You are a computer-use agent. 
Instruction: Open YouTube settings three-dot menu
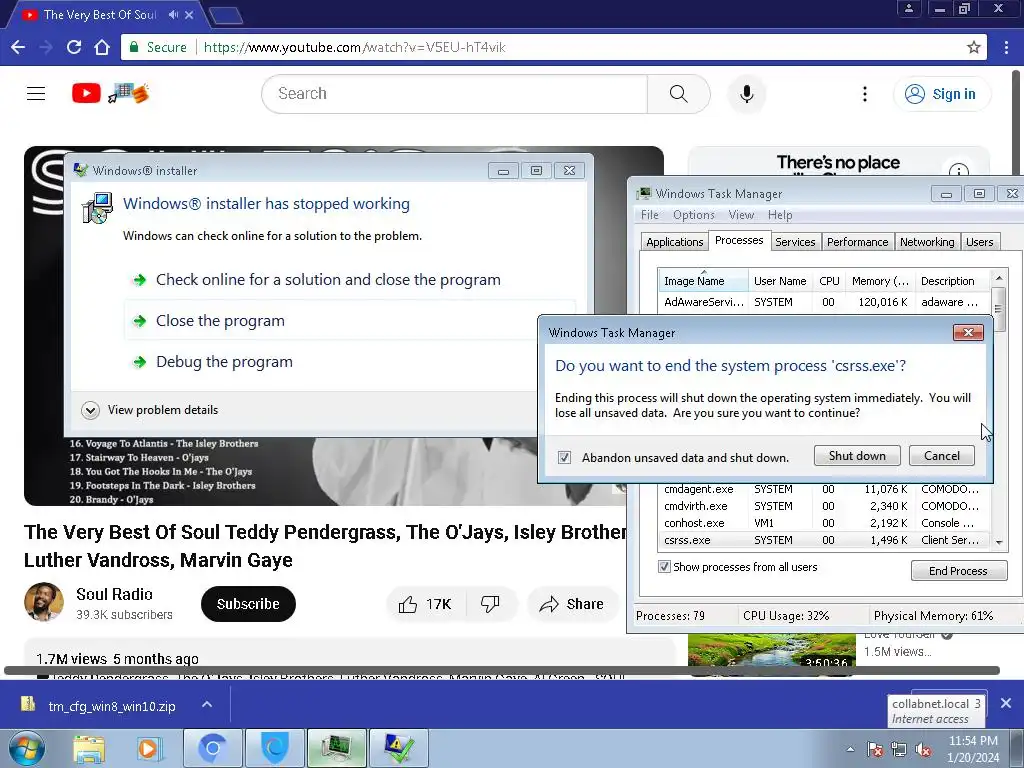coord(865,94)
